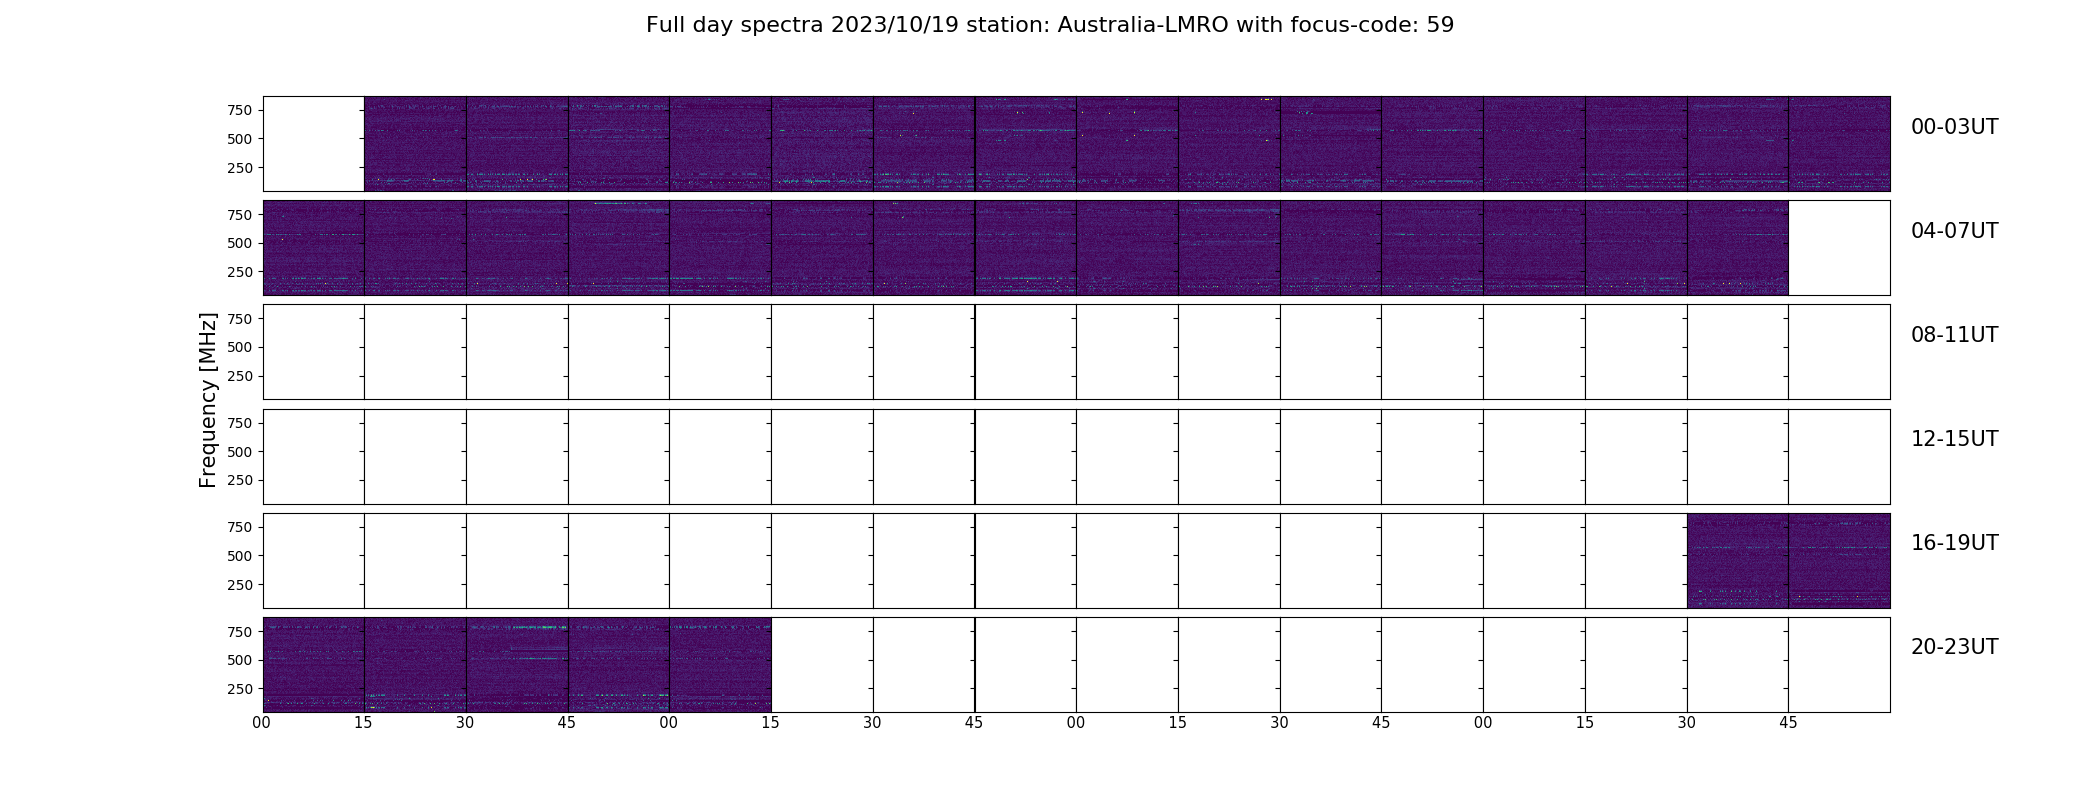The width and height of the screenshot is (2100, 800).
Task: Select the "08-11UT" row label
Action: pyautogui.click(x=1954, y=335)
